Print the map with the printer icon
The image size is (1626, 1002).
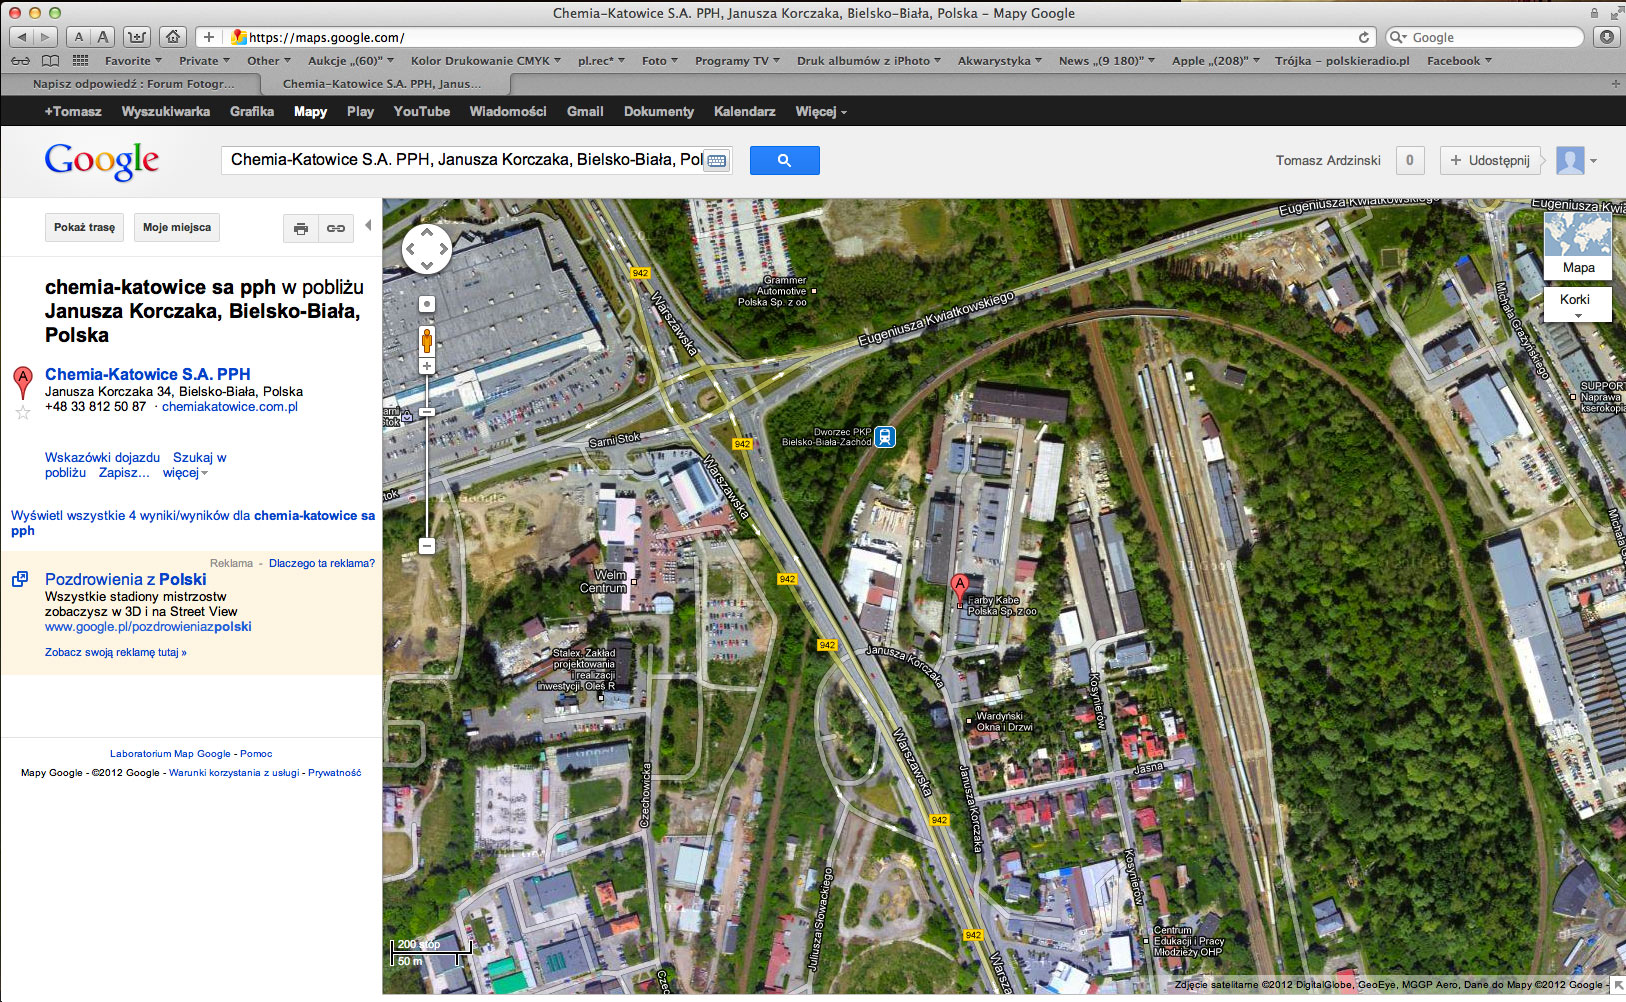pos(300,229)
